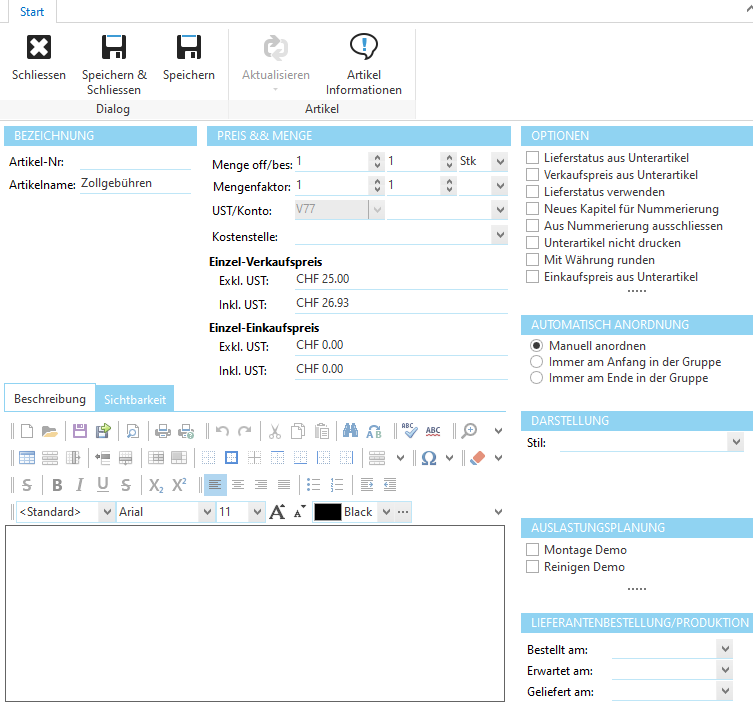Click the eraser clear formatting icon
Screen dimensions: 753x704
476,458
